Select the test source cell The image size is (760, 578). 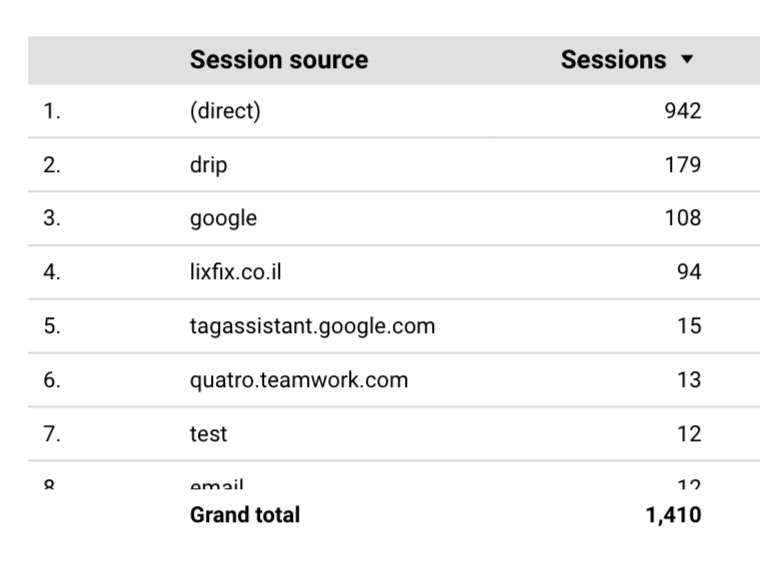coord(208,434)
